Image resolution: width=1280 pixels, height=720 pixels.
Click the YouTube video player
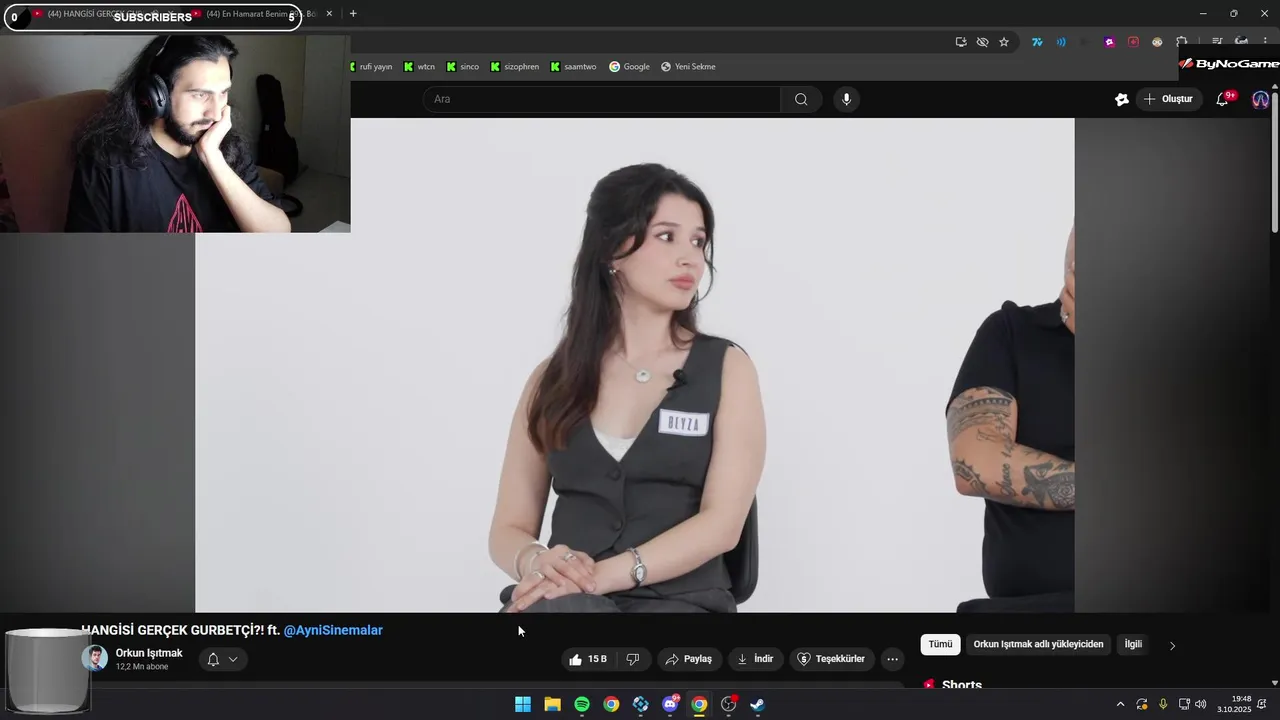[x=635, y=365]
